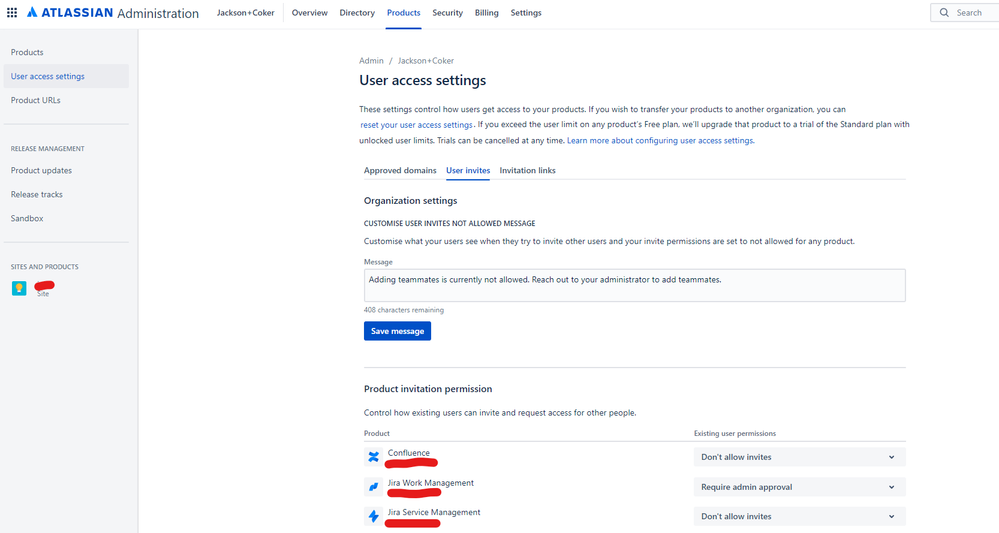Select User access settings in sidebar
The width and height of the screenshot is (999, 533).
[66, 76]
